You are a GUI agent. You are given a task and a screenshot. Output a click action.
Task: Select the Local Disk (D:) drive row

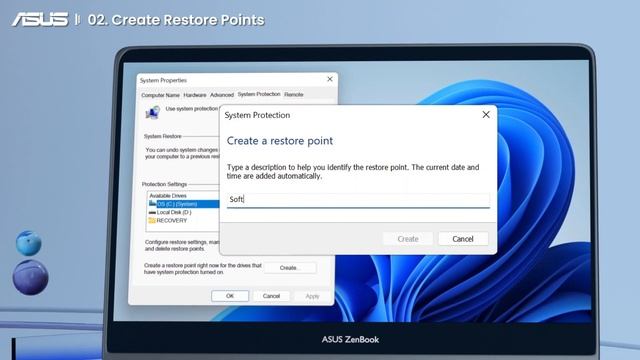(183, 212)
